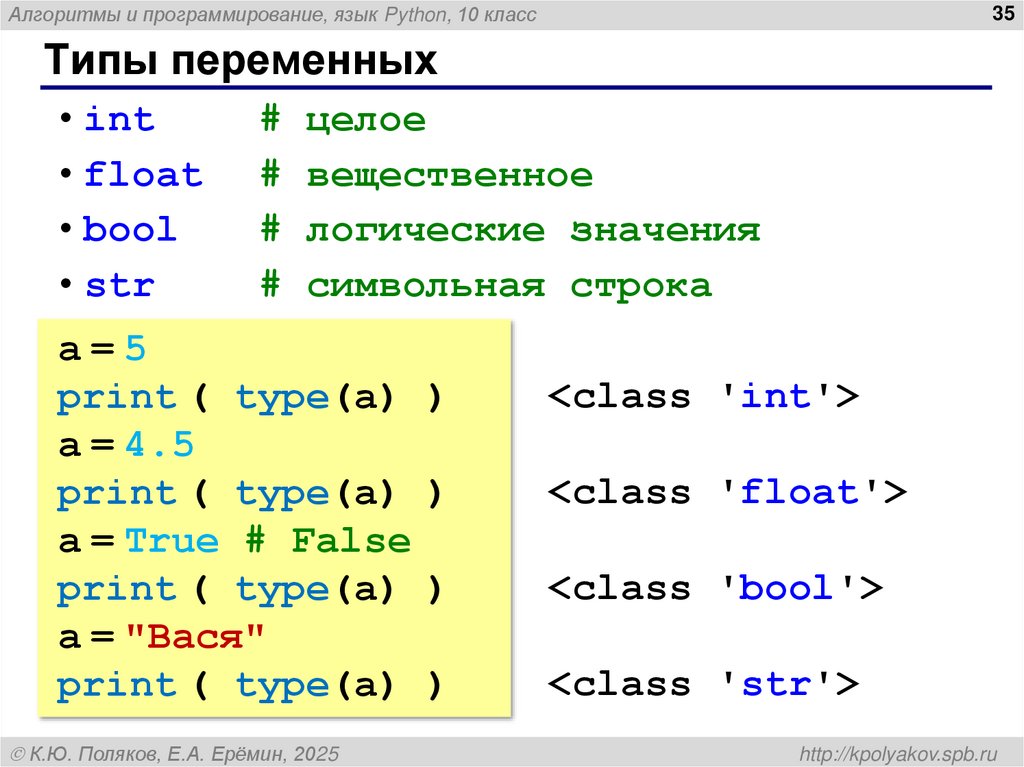Select the float type keyword

coord(143,174)
